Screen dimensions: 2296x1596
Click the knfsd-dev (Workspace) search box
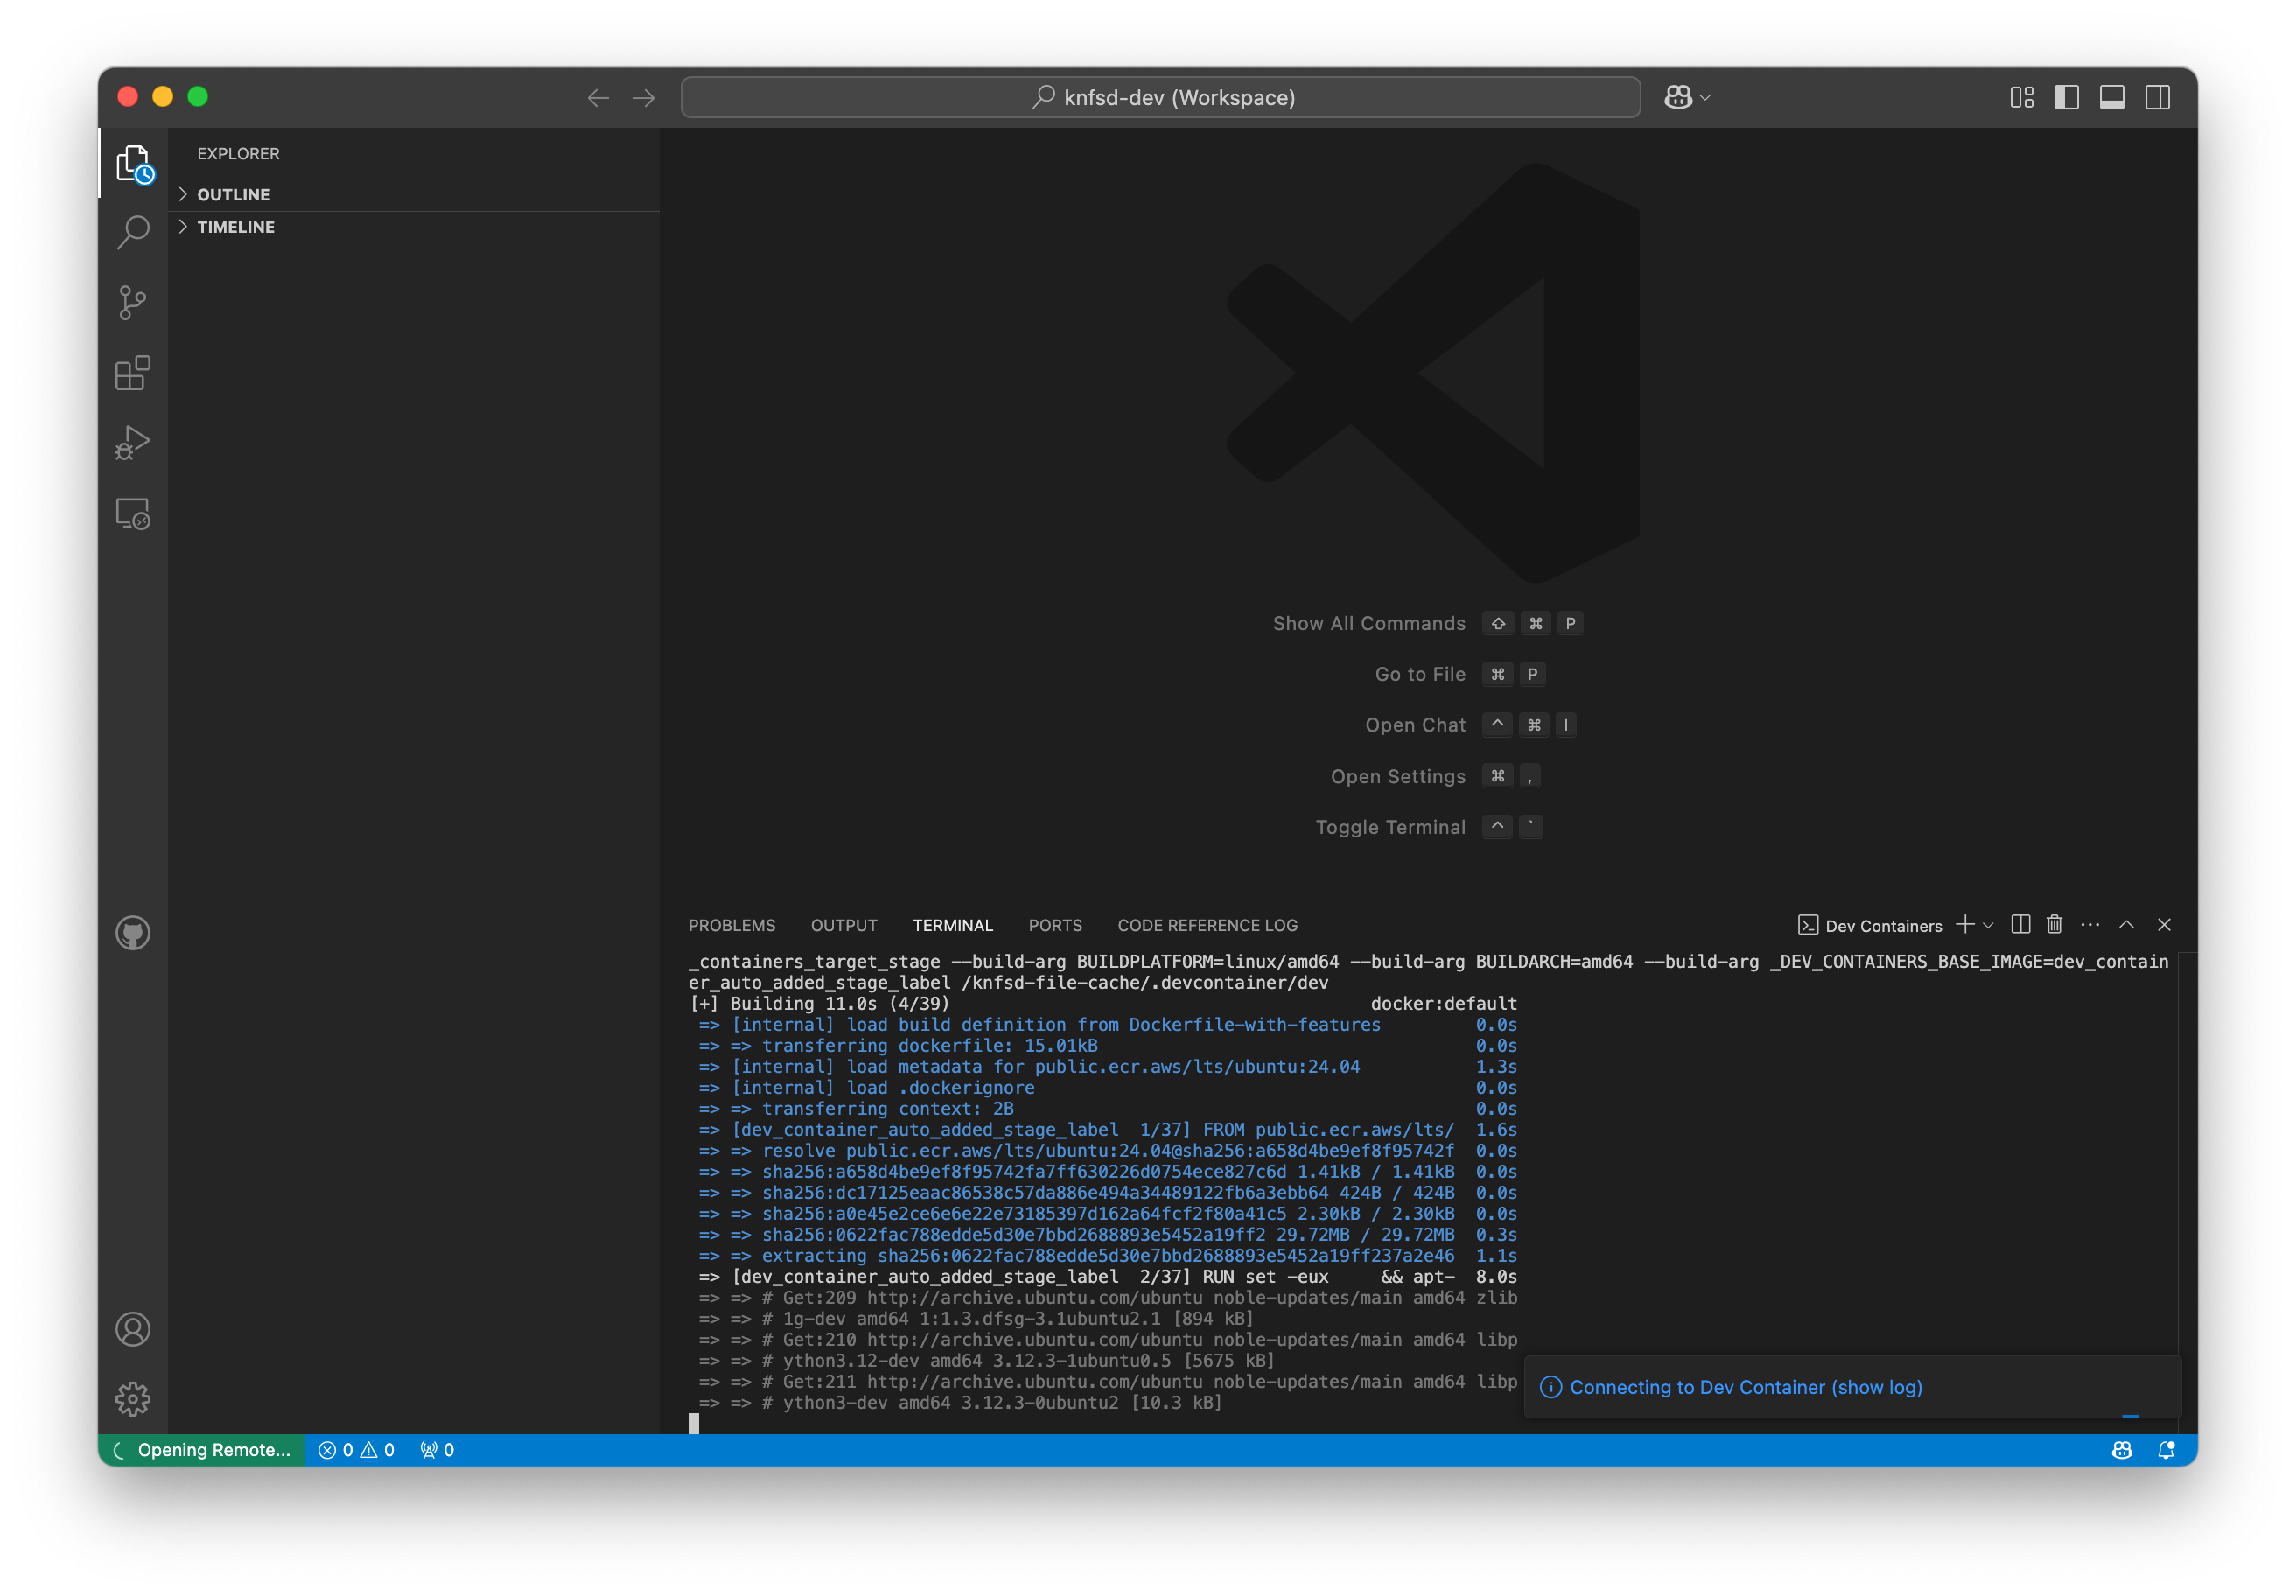click(x=1160, y=97)
